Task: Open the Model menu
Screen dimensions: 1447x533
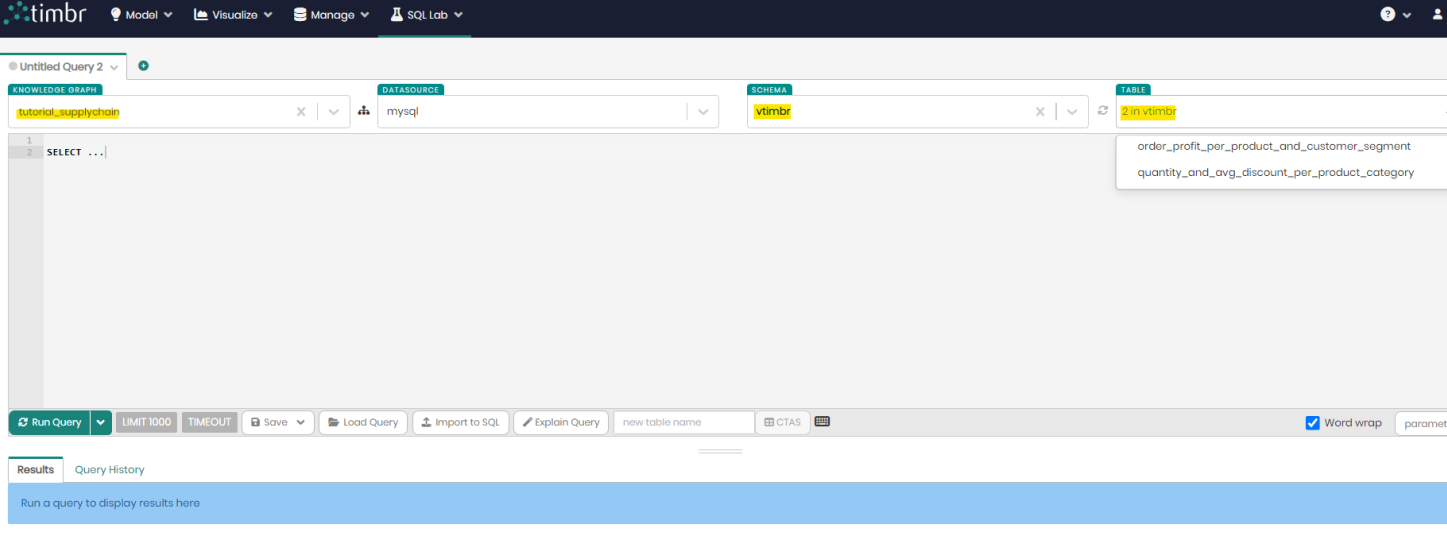Action: 141,15
